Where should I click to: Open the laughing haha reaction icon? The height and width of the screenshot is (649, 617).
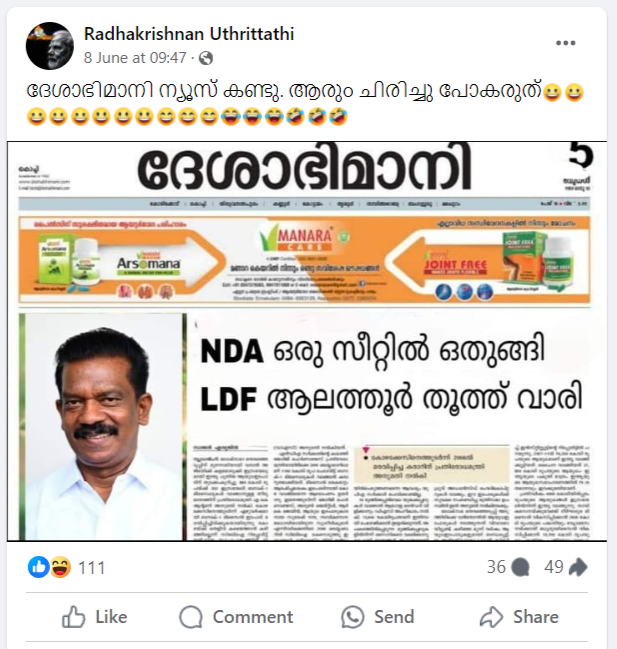pyautogui.click(x=60, y=567)
